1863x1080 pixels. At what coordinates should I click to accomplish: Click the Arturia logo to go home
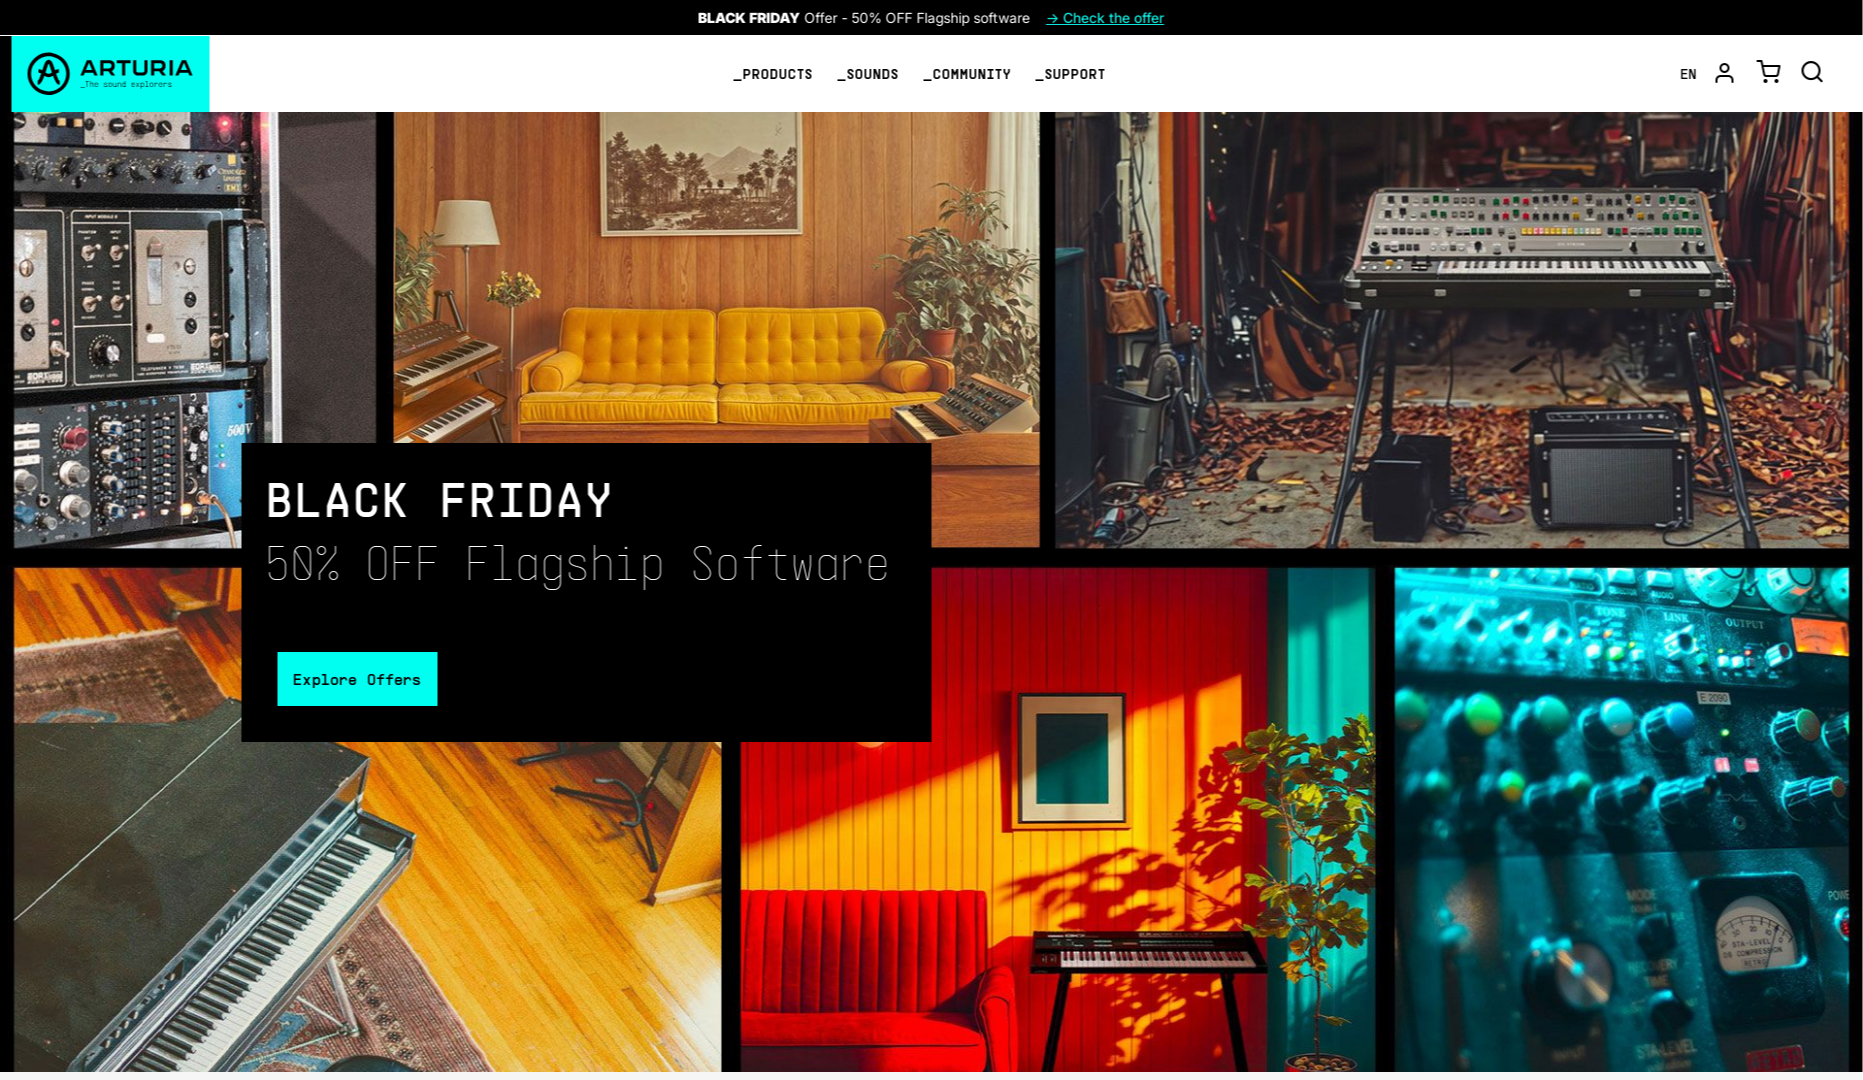(x=110, y=73)
